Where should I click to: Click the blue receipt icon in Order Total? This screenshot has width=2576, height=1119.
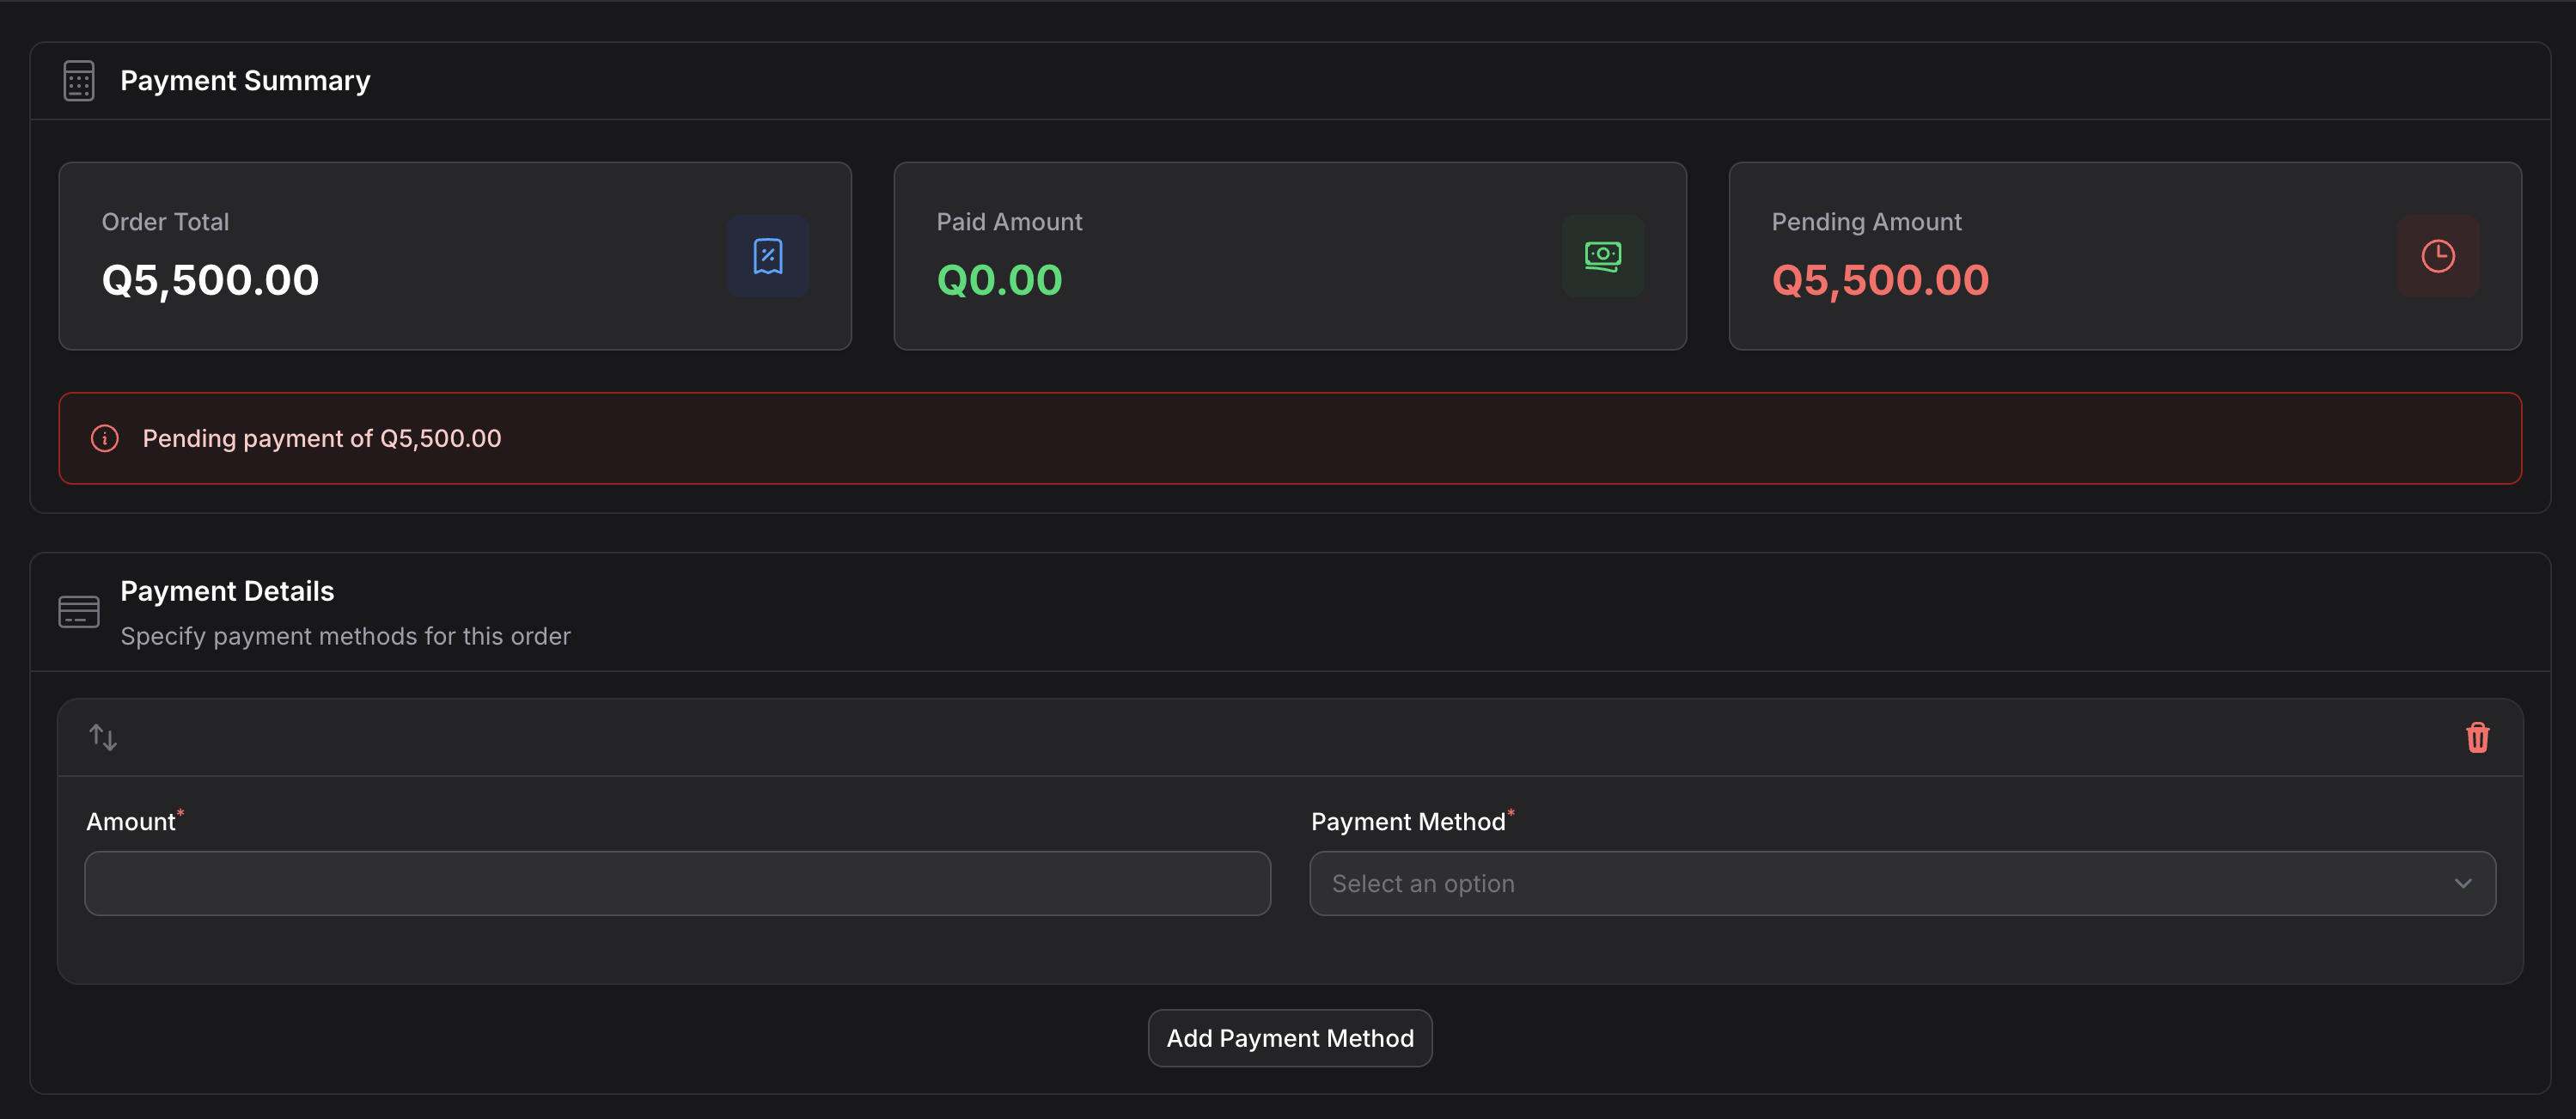(767, 256)
